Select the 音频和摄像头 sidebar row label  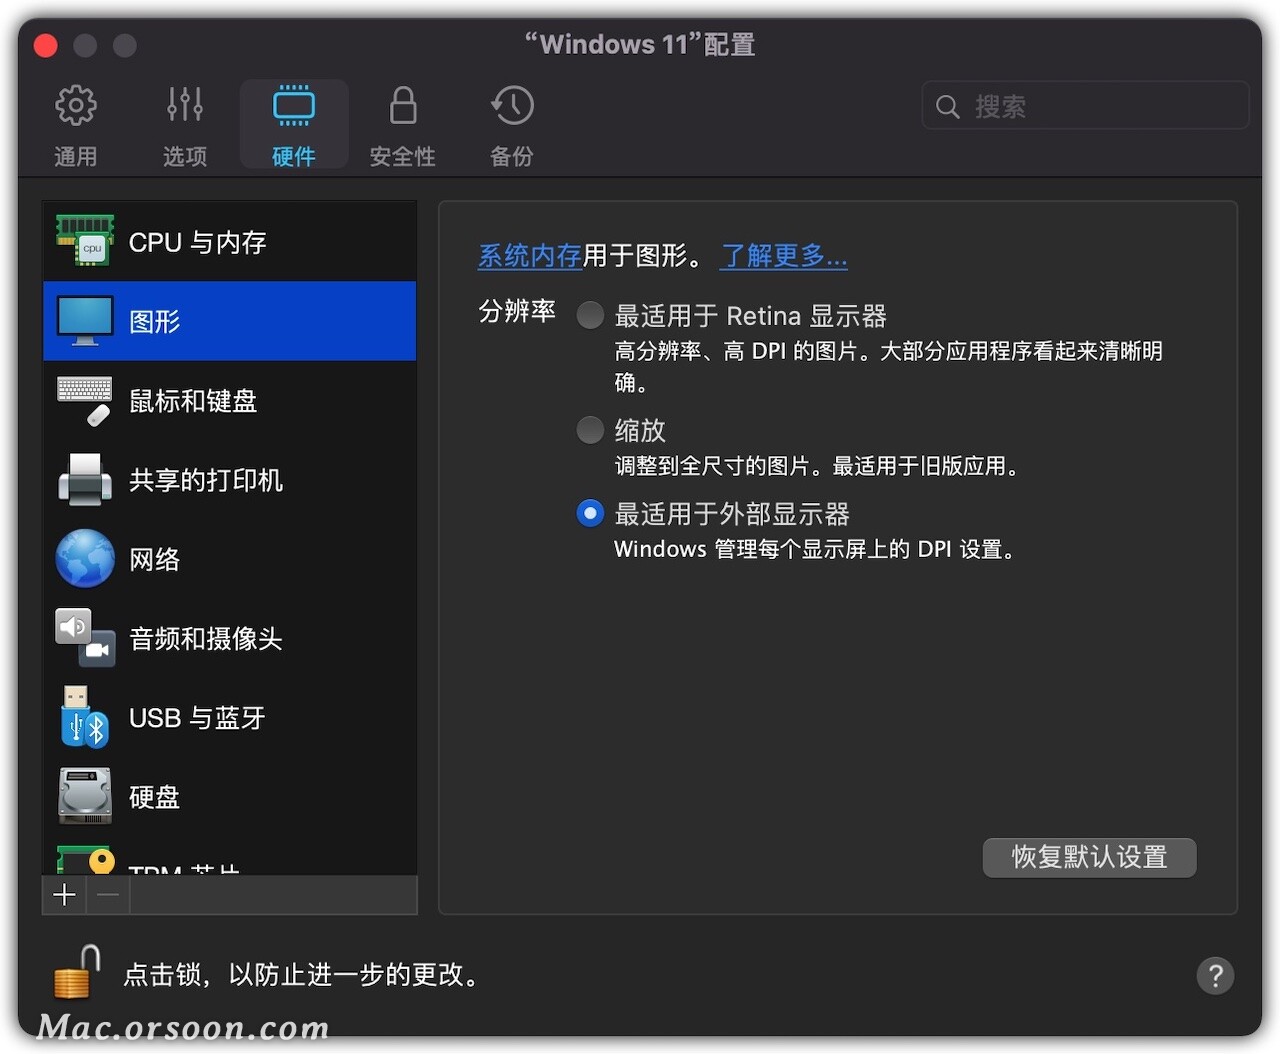click(206, 638)
